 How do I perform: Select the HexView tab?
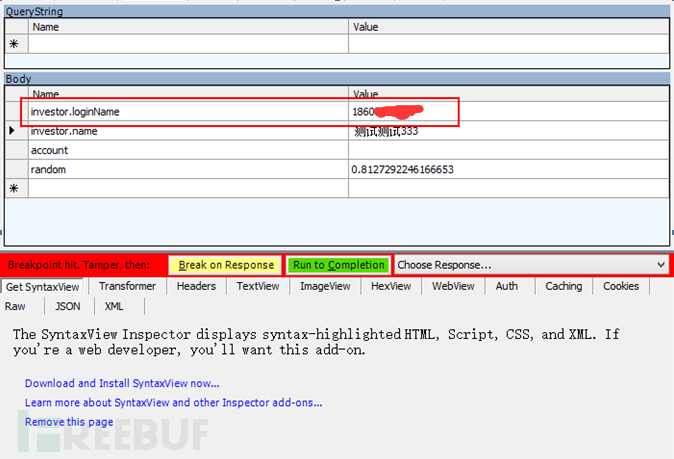(391, 286)
